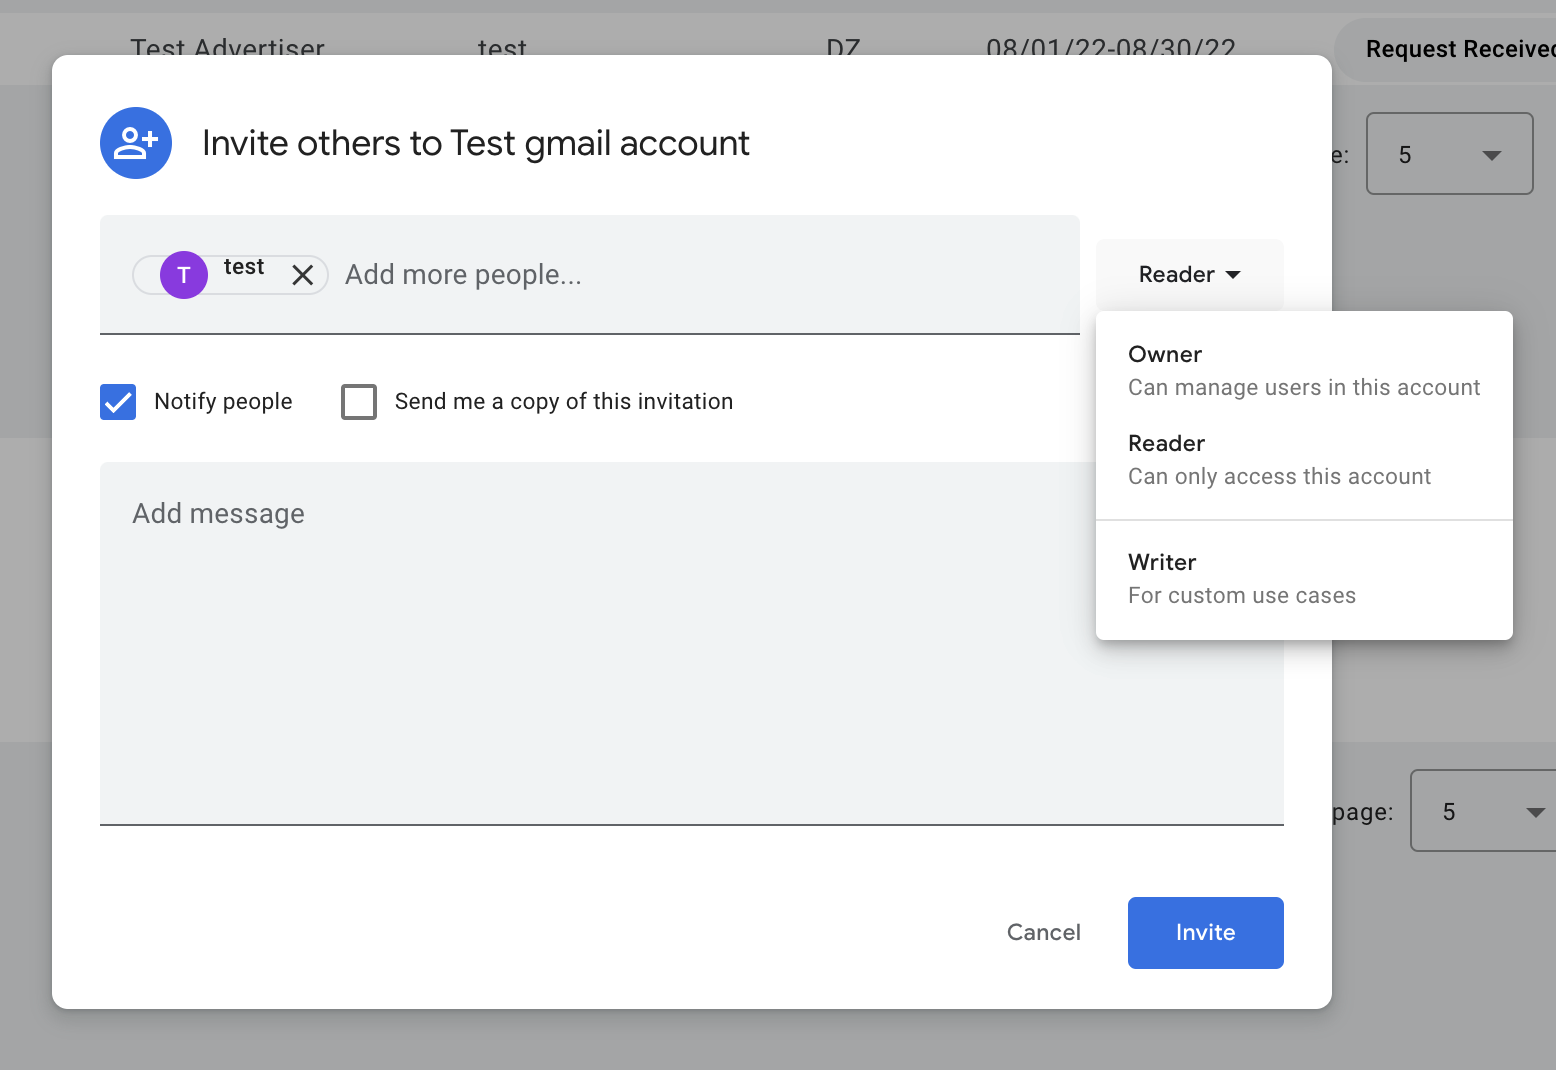Click the Invite button
This screenshot has height=1070, width=1556.
pyautogui.click(x=1205, y=932)
